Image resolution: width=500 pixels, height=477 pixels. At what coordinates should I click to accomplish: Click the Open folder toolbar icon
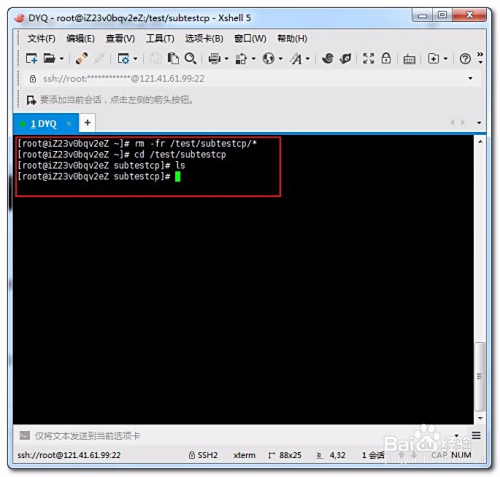point(49,59)
